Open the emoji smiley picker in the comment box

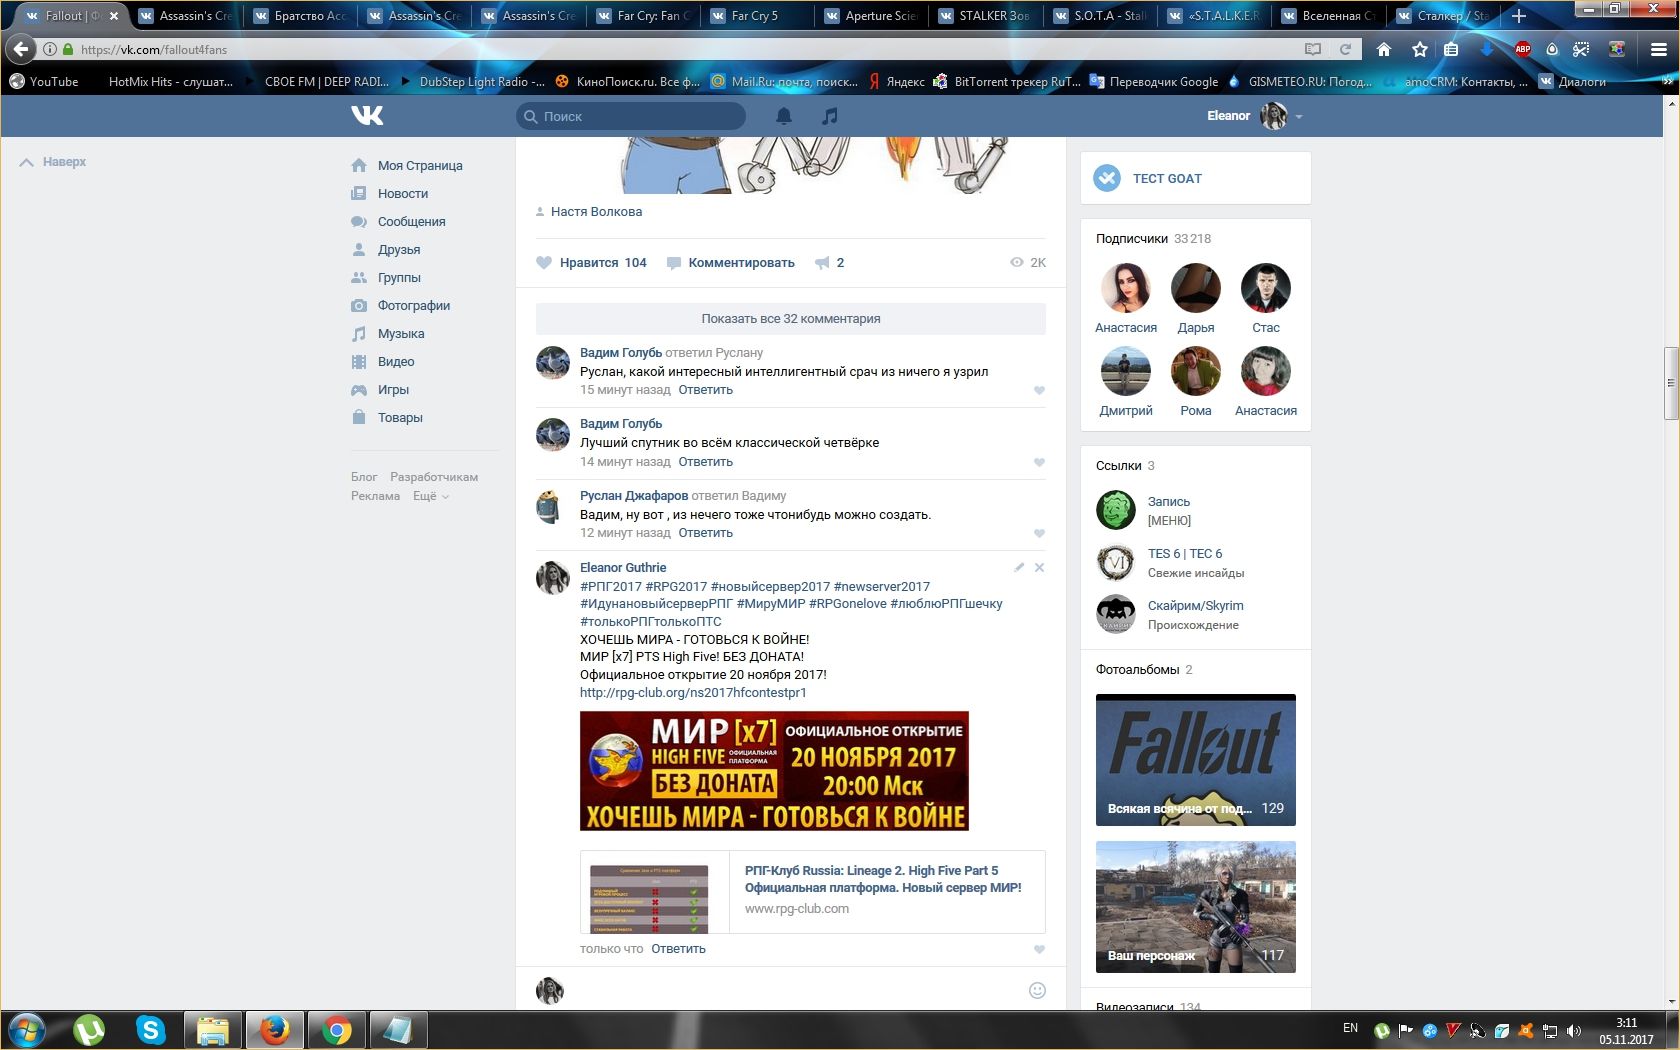1037,990
